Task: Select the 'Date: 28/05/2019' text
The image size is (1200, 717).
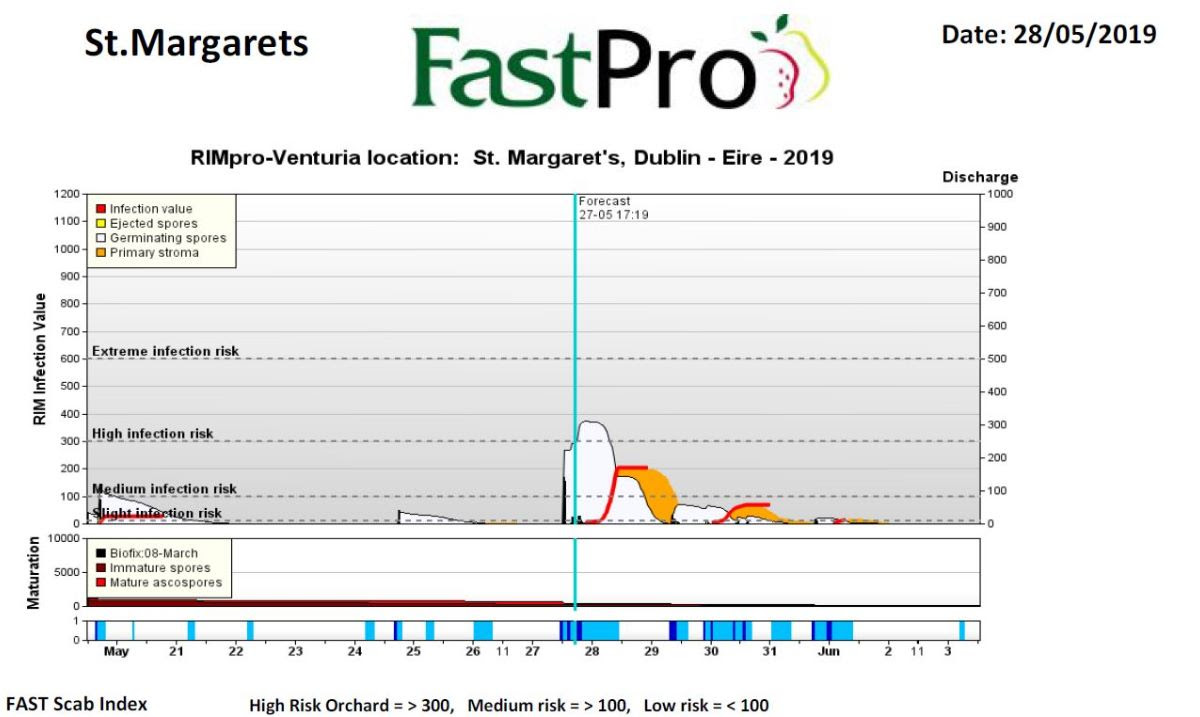Action: click(1049, 34)
